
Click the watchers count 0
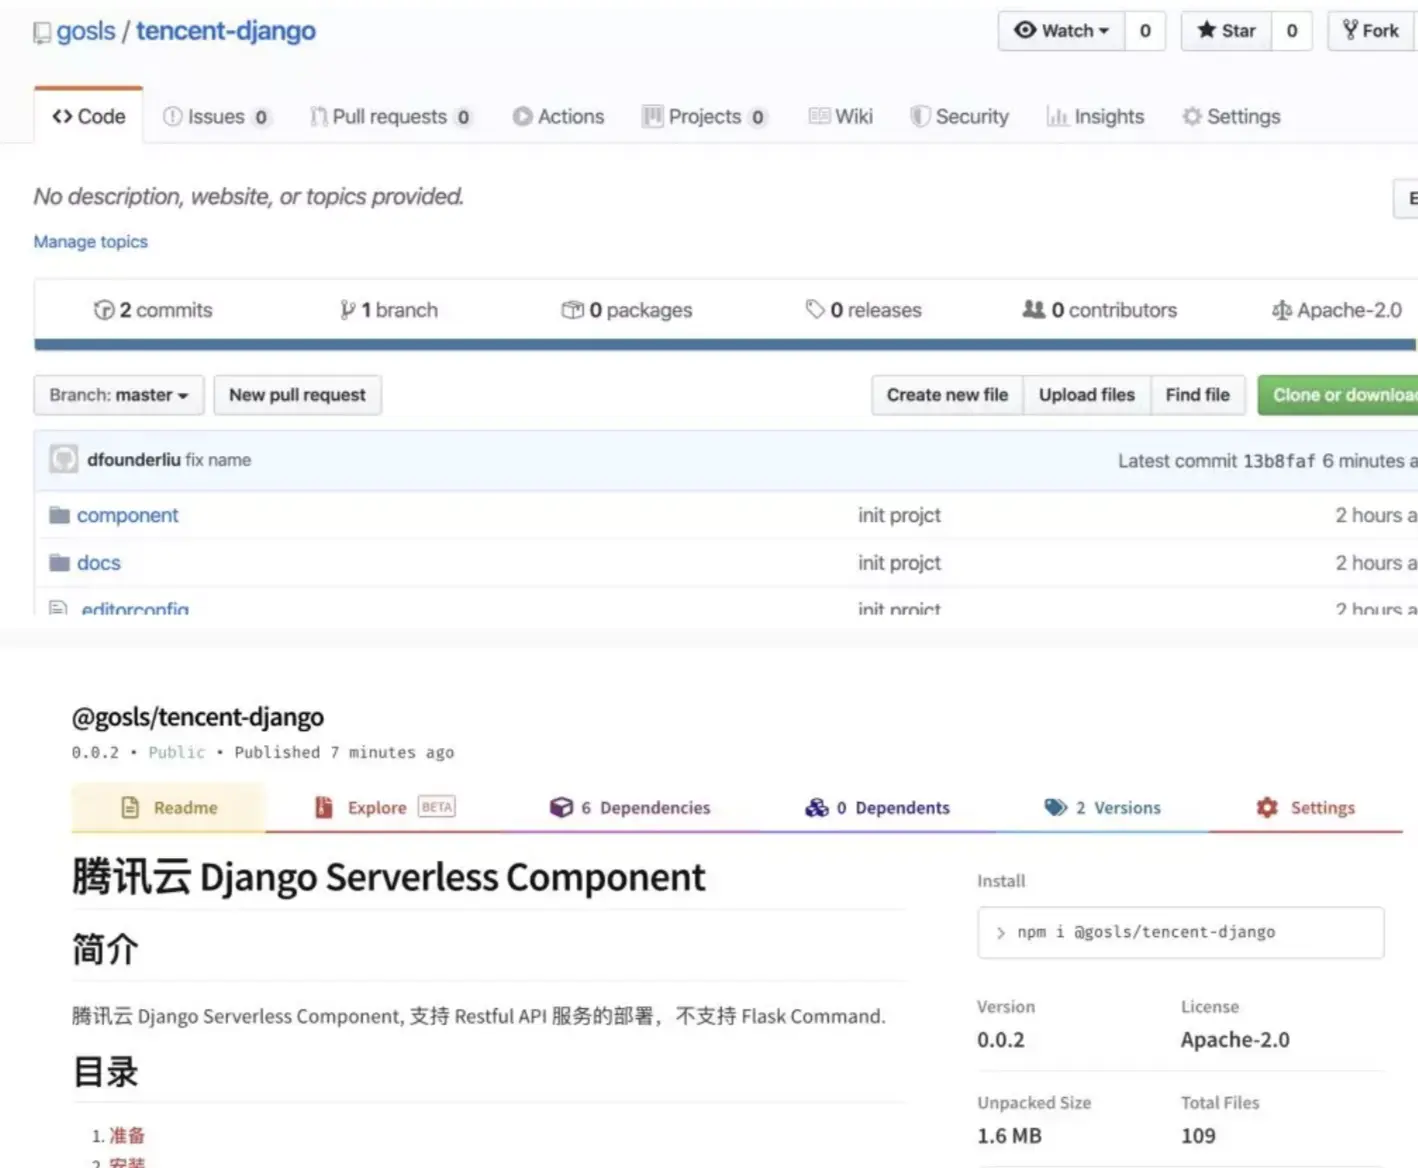click(1145, 31)
